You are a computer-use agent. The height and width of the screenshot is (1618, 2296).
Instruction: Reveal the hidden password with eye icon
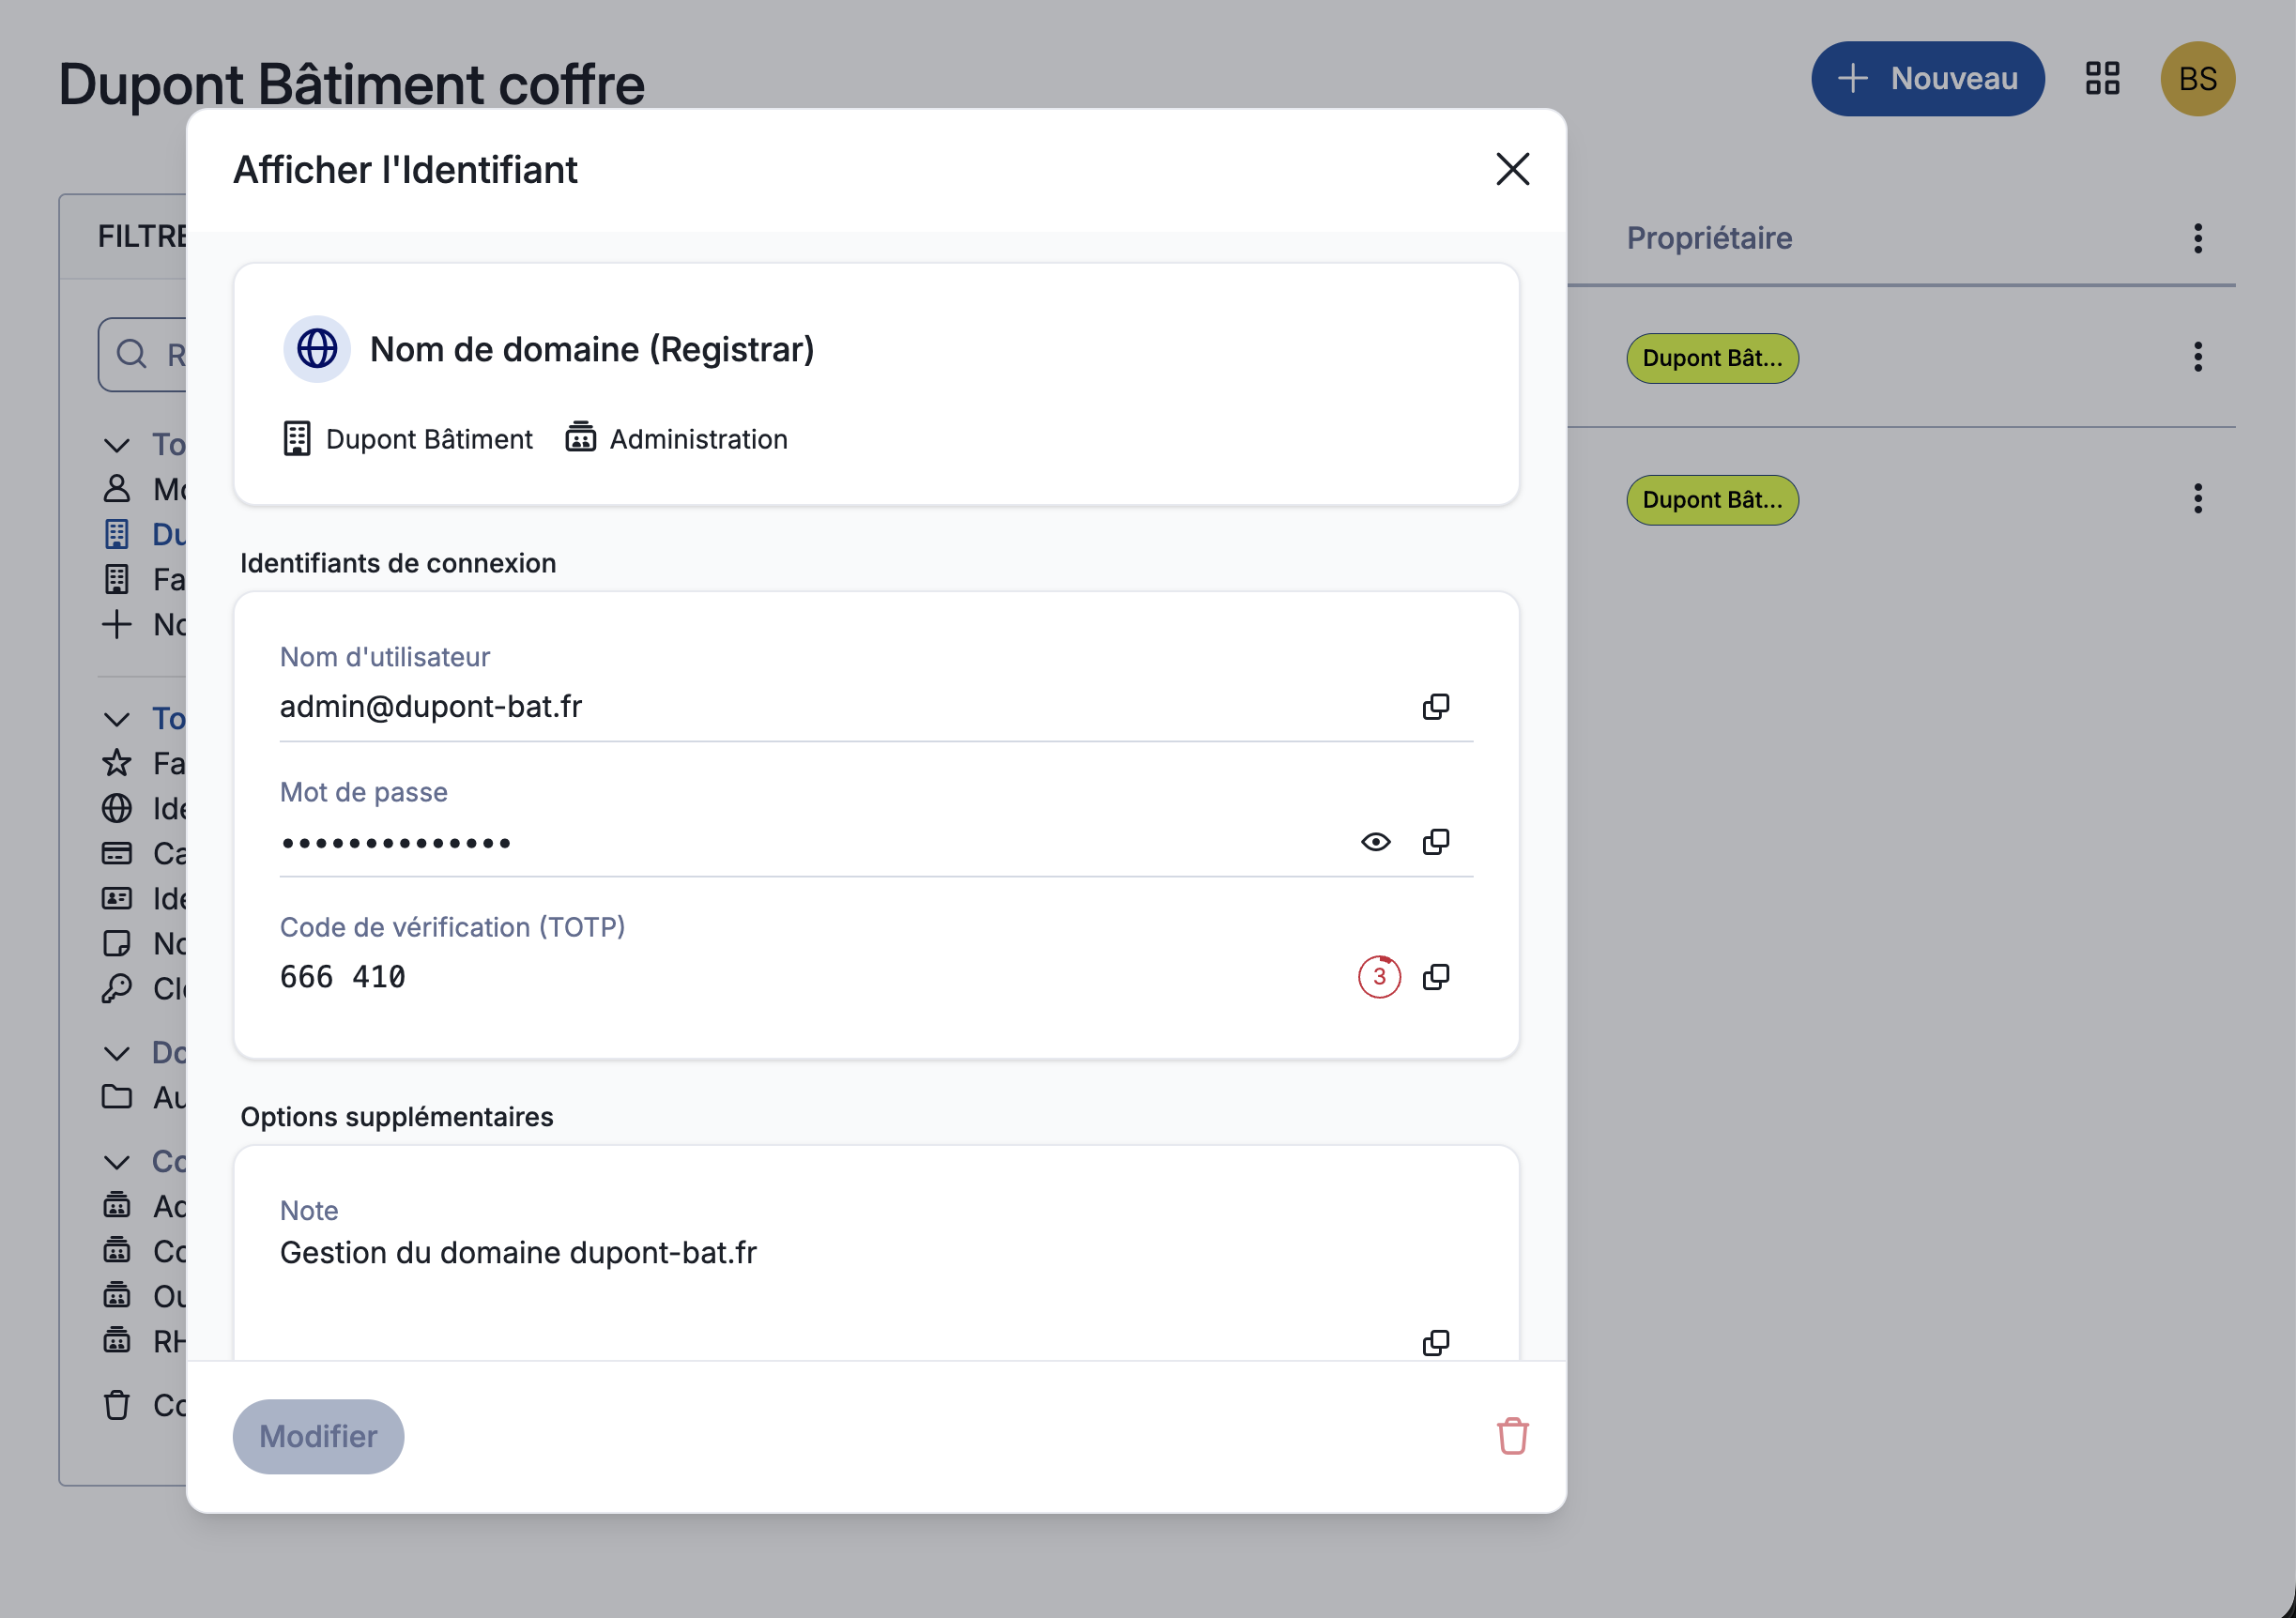pos(1375,842)
